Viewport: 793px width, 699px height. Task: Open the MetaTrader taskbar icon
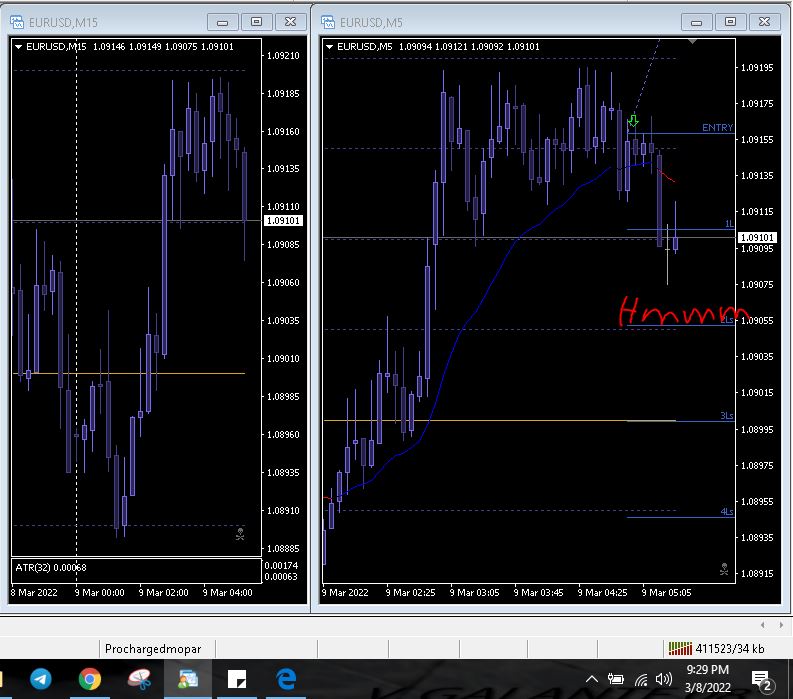pyautogui.click(x=188, y=679)
